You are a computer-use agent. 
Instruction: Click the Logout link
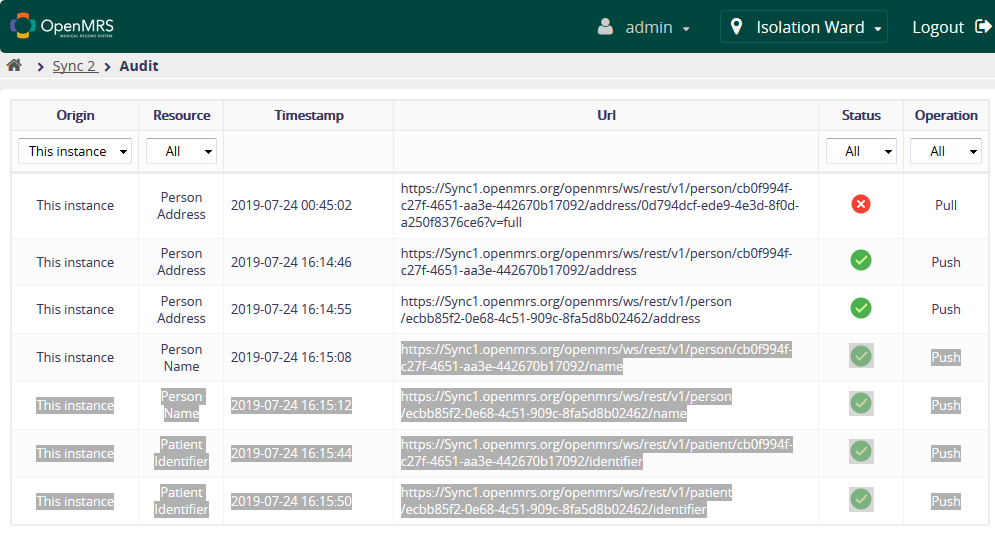pyautogui.click(x=937, y=27)
